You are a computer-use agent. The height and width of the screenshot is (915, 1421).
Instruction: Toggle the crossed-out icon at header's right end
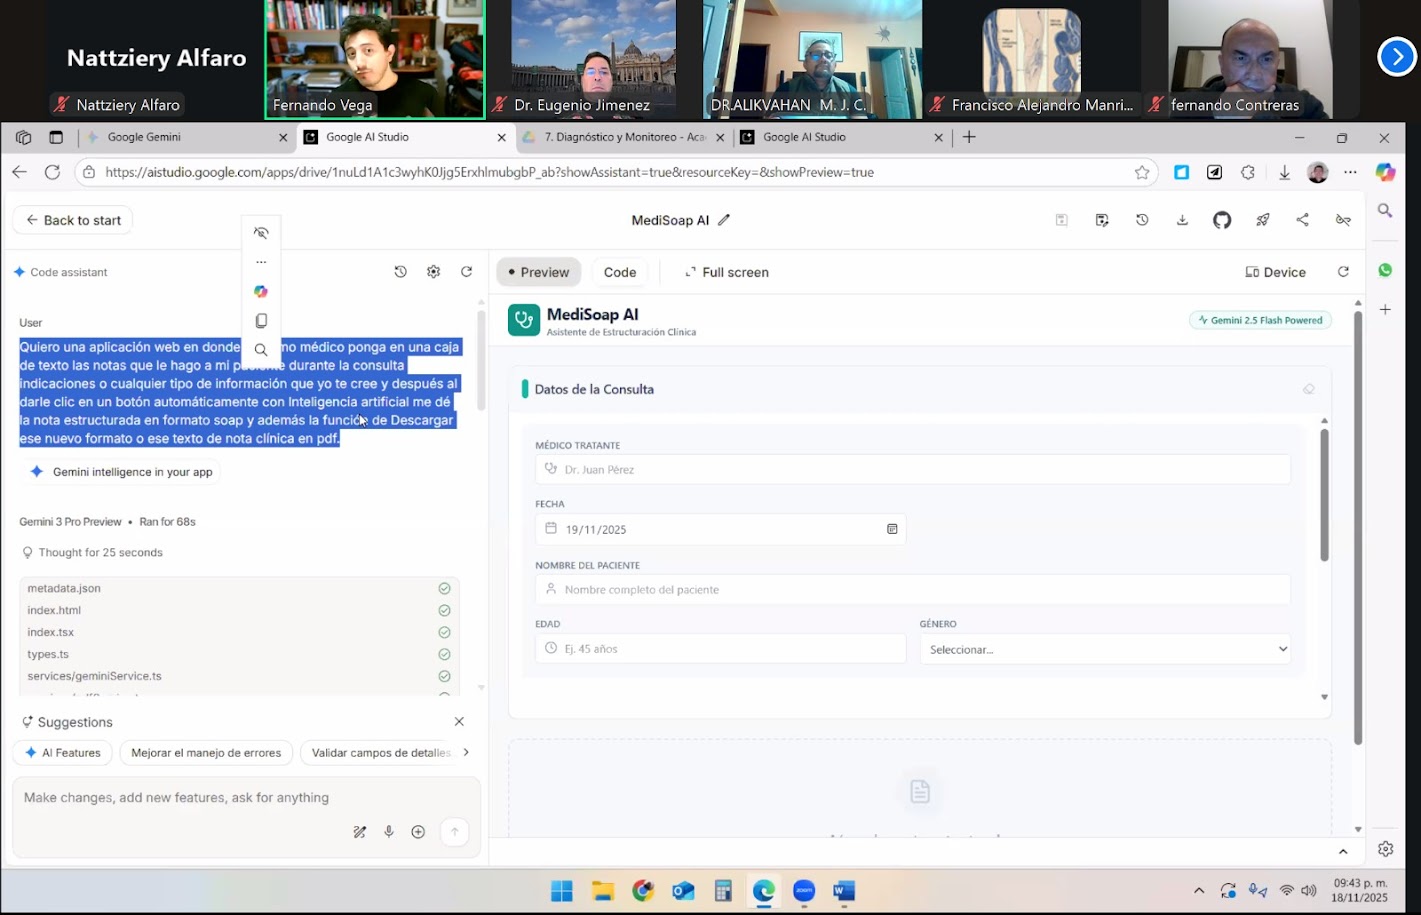coord(1343,220)
